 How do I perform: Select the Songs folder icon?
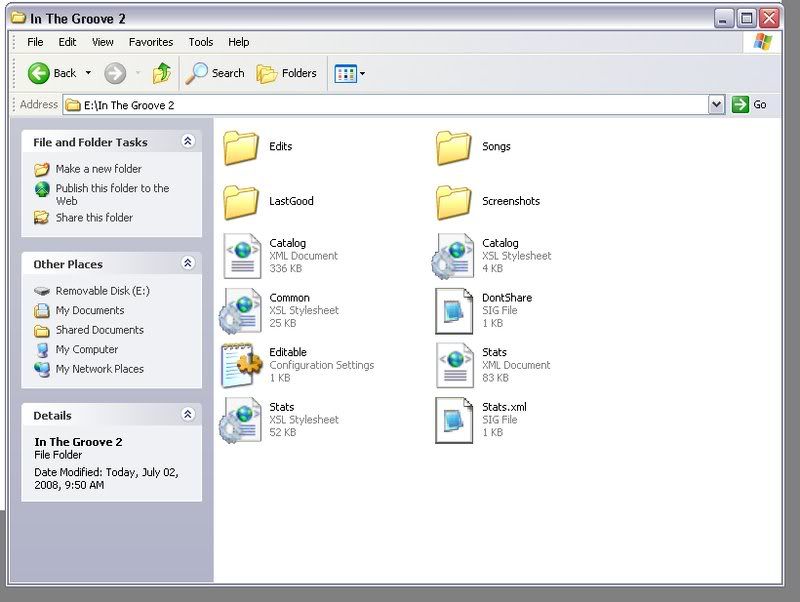coord(453,147)
